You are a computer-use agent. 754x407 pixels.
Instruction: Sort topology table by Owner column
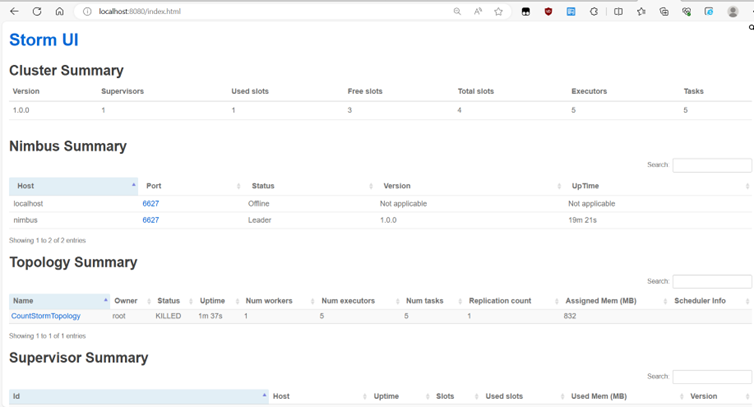click(x=132, y=301)
